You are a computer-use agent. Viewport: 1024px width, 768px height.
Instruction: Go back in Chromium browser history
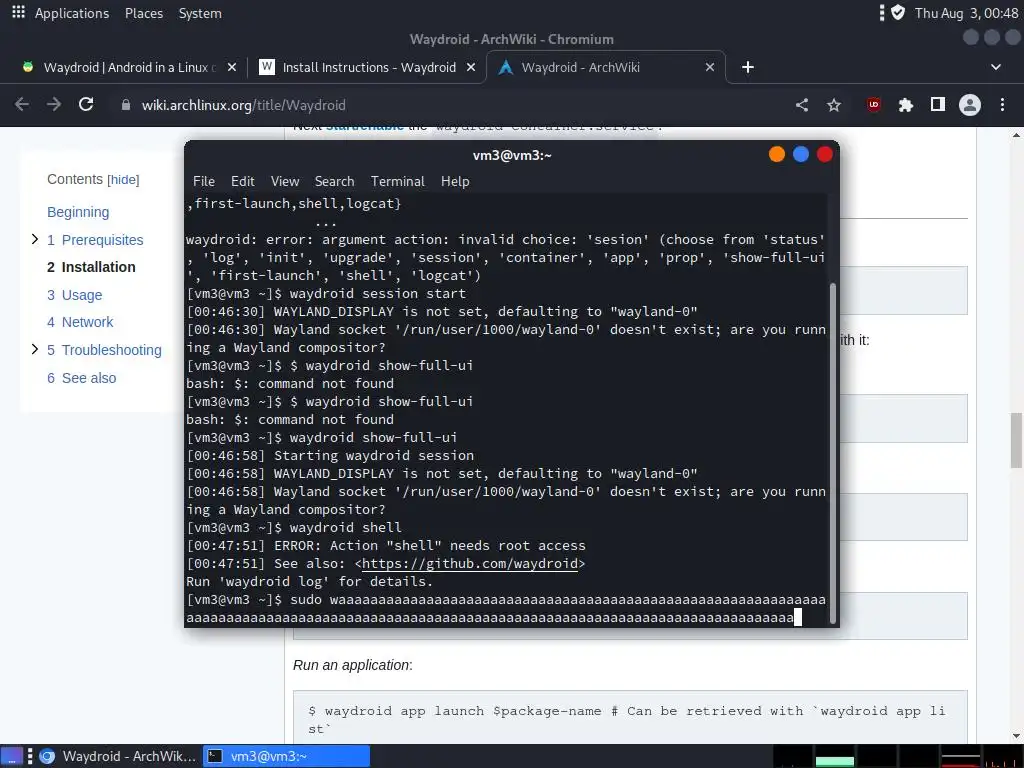(22, 104)
